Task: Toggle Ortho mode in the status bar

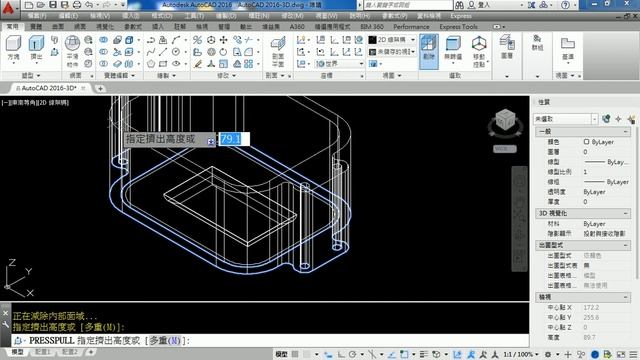Action: (341, 354)
